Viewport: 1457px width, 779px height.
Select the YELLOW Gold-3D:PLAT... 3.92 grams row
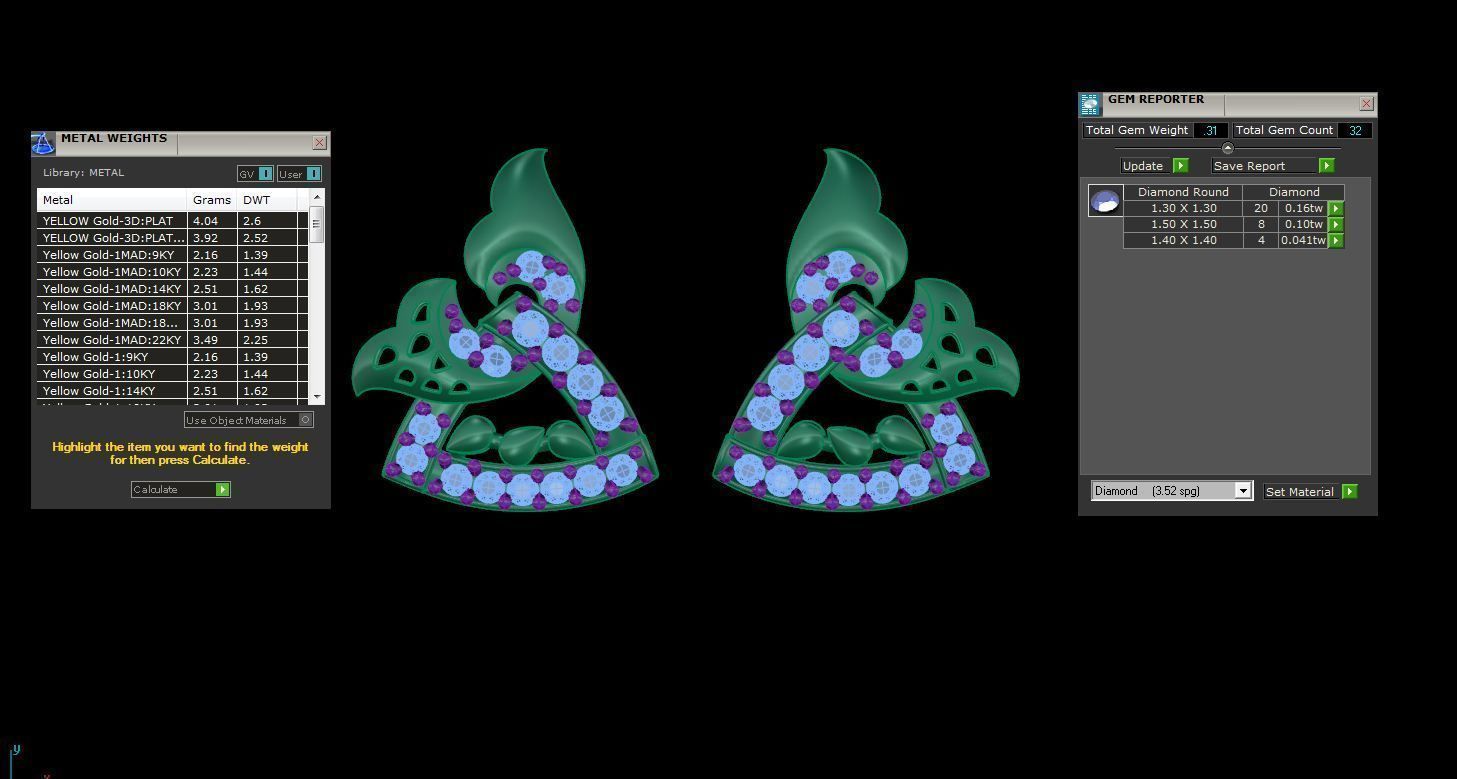[173, 238]
